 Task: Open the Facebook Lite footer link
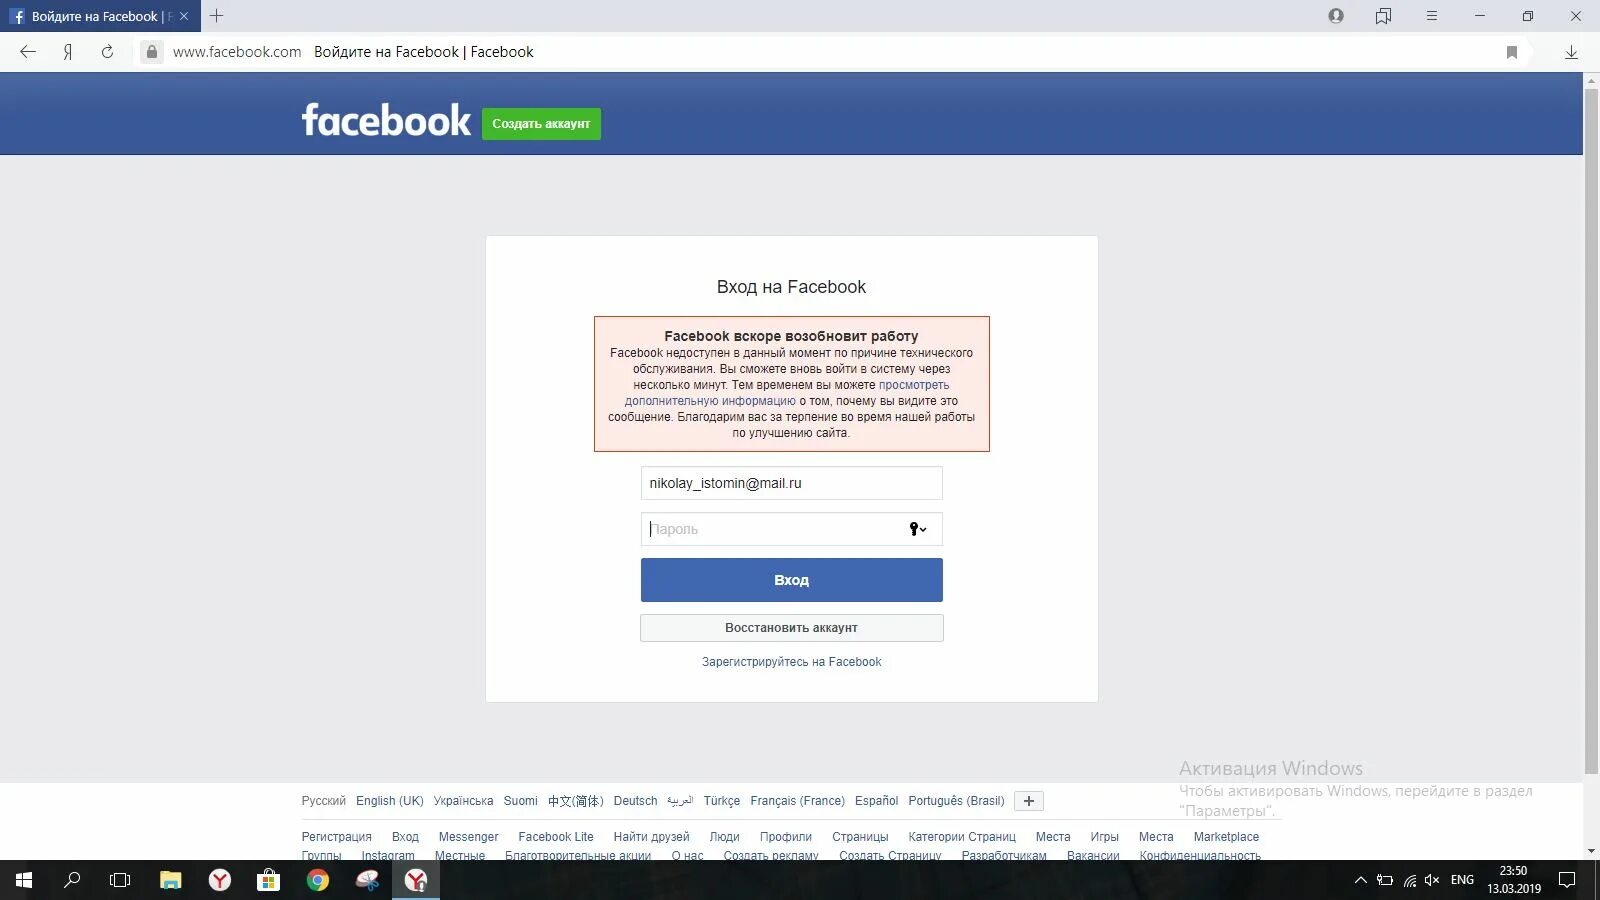pos(556,837)
